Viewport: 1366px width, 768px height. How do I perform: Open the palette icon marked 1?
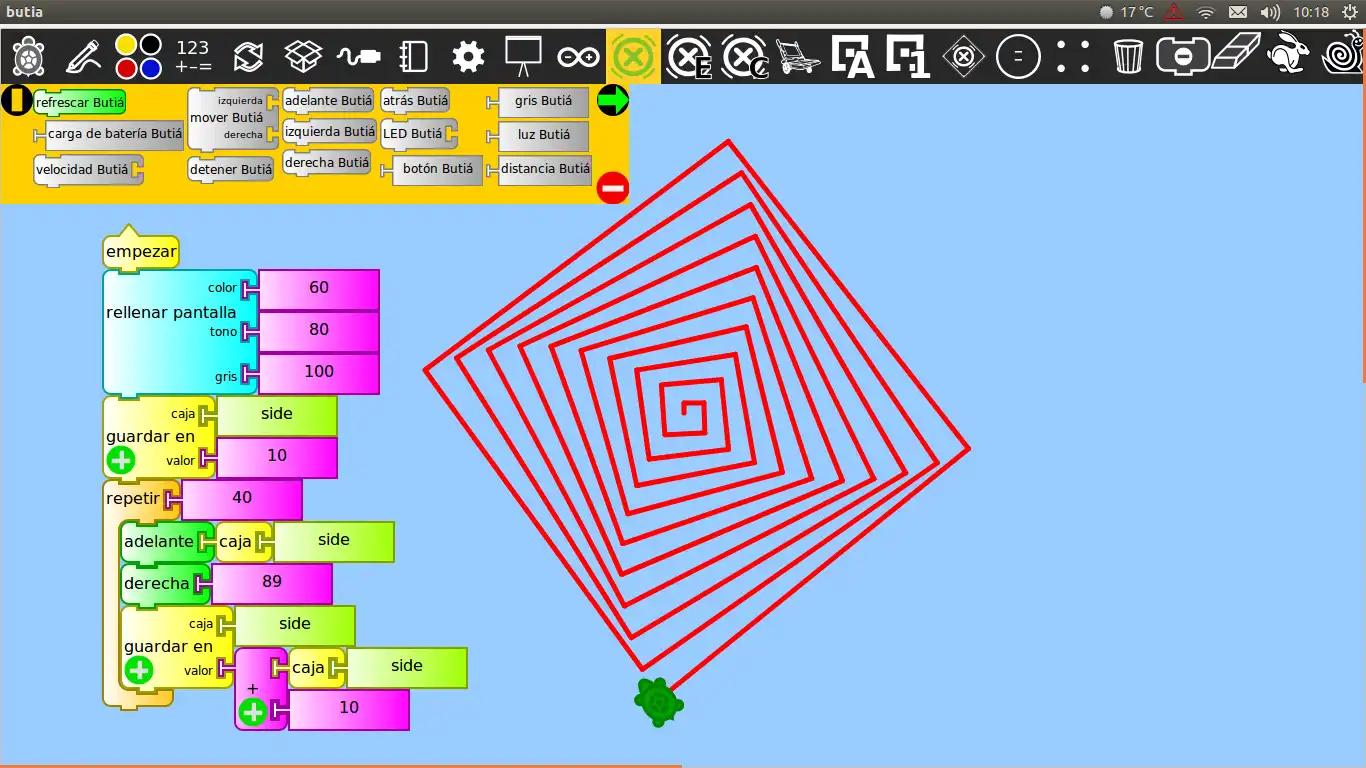click(x=908, y=56)
